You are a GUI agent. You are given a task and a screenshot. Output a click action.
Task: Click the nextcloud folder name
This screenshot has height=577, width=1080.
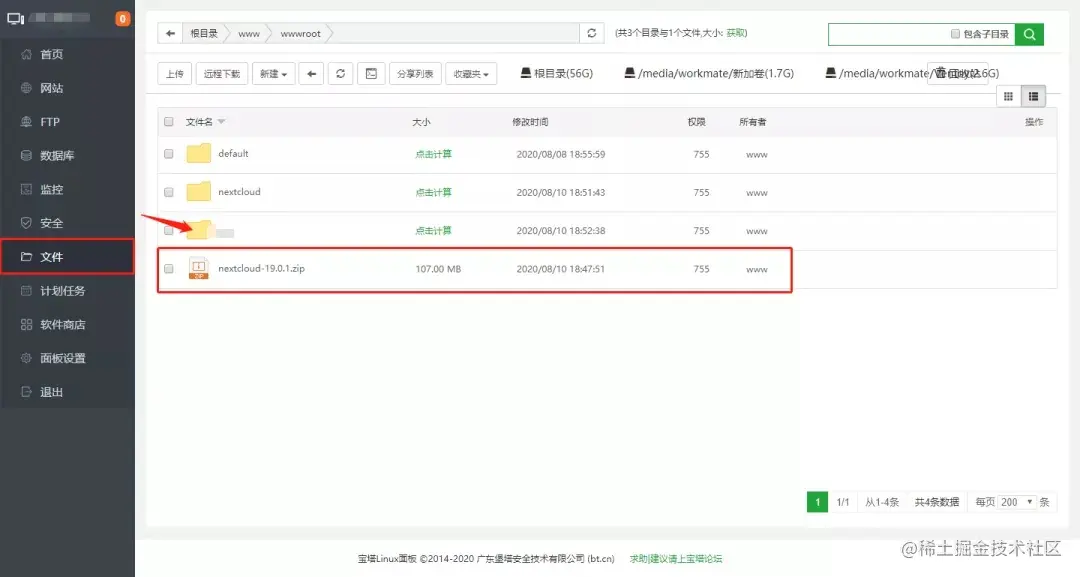(x=239, y=192)
